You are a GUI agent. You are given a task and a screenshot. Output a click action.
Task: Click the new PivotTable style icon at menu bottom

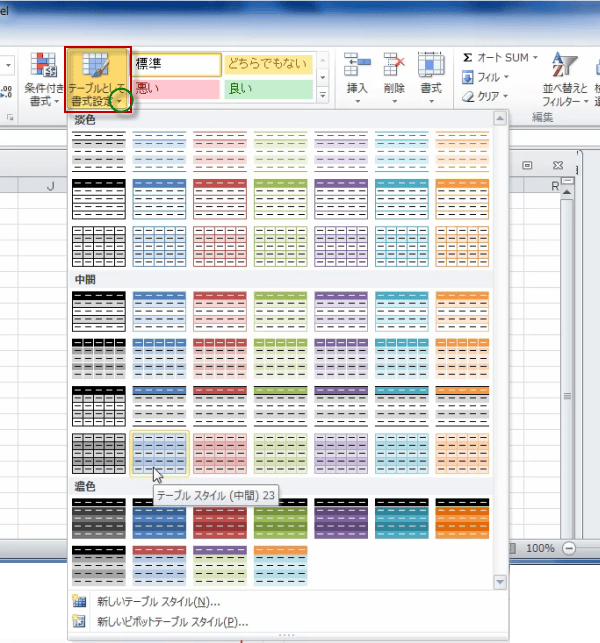point(79,621)
